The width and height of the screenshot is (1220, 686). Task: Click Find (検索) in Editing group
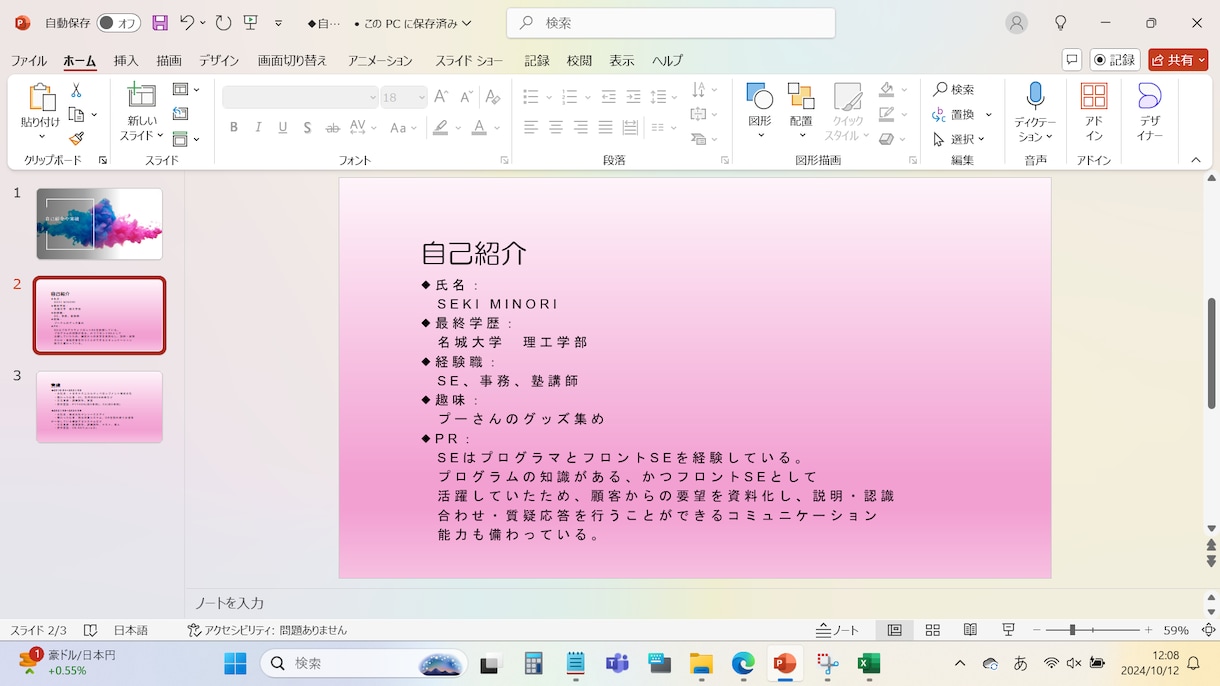pos(954,89)
